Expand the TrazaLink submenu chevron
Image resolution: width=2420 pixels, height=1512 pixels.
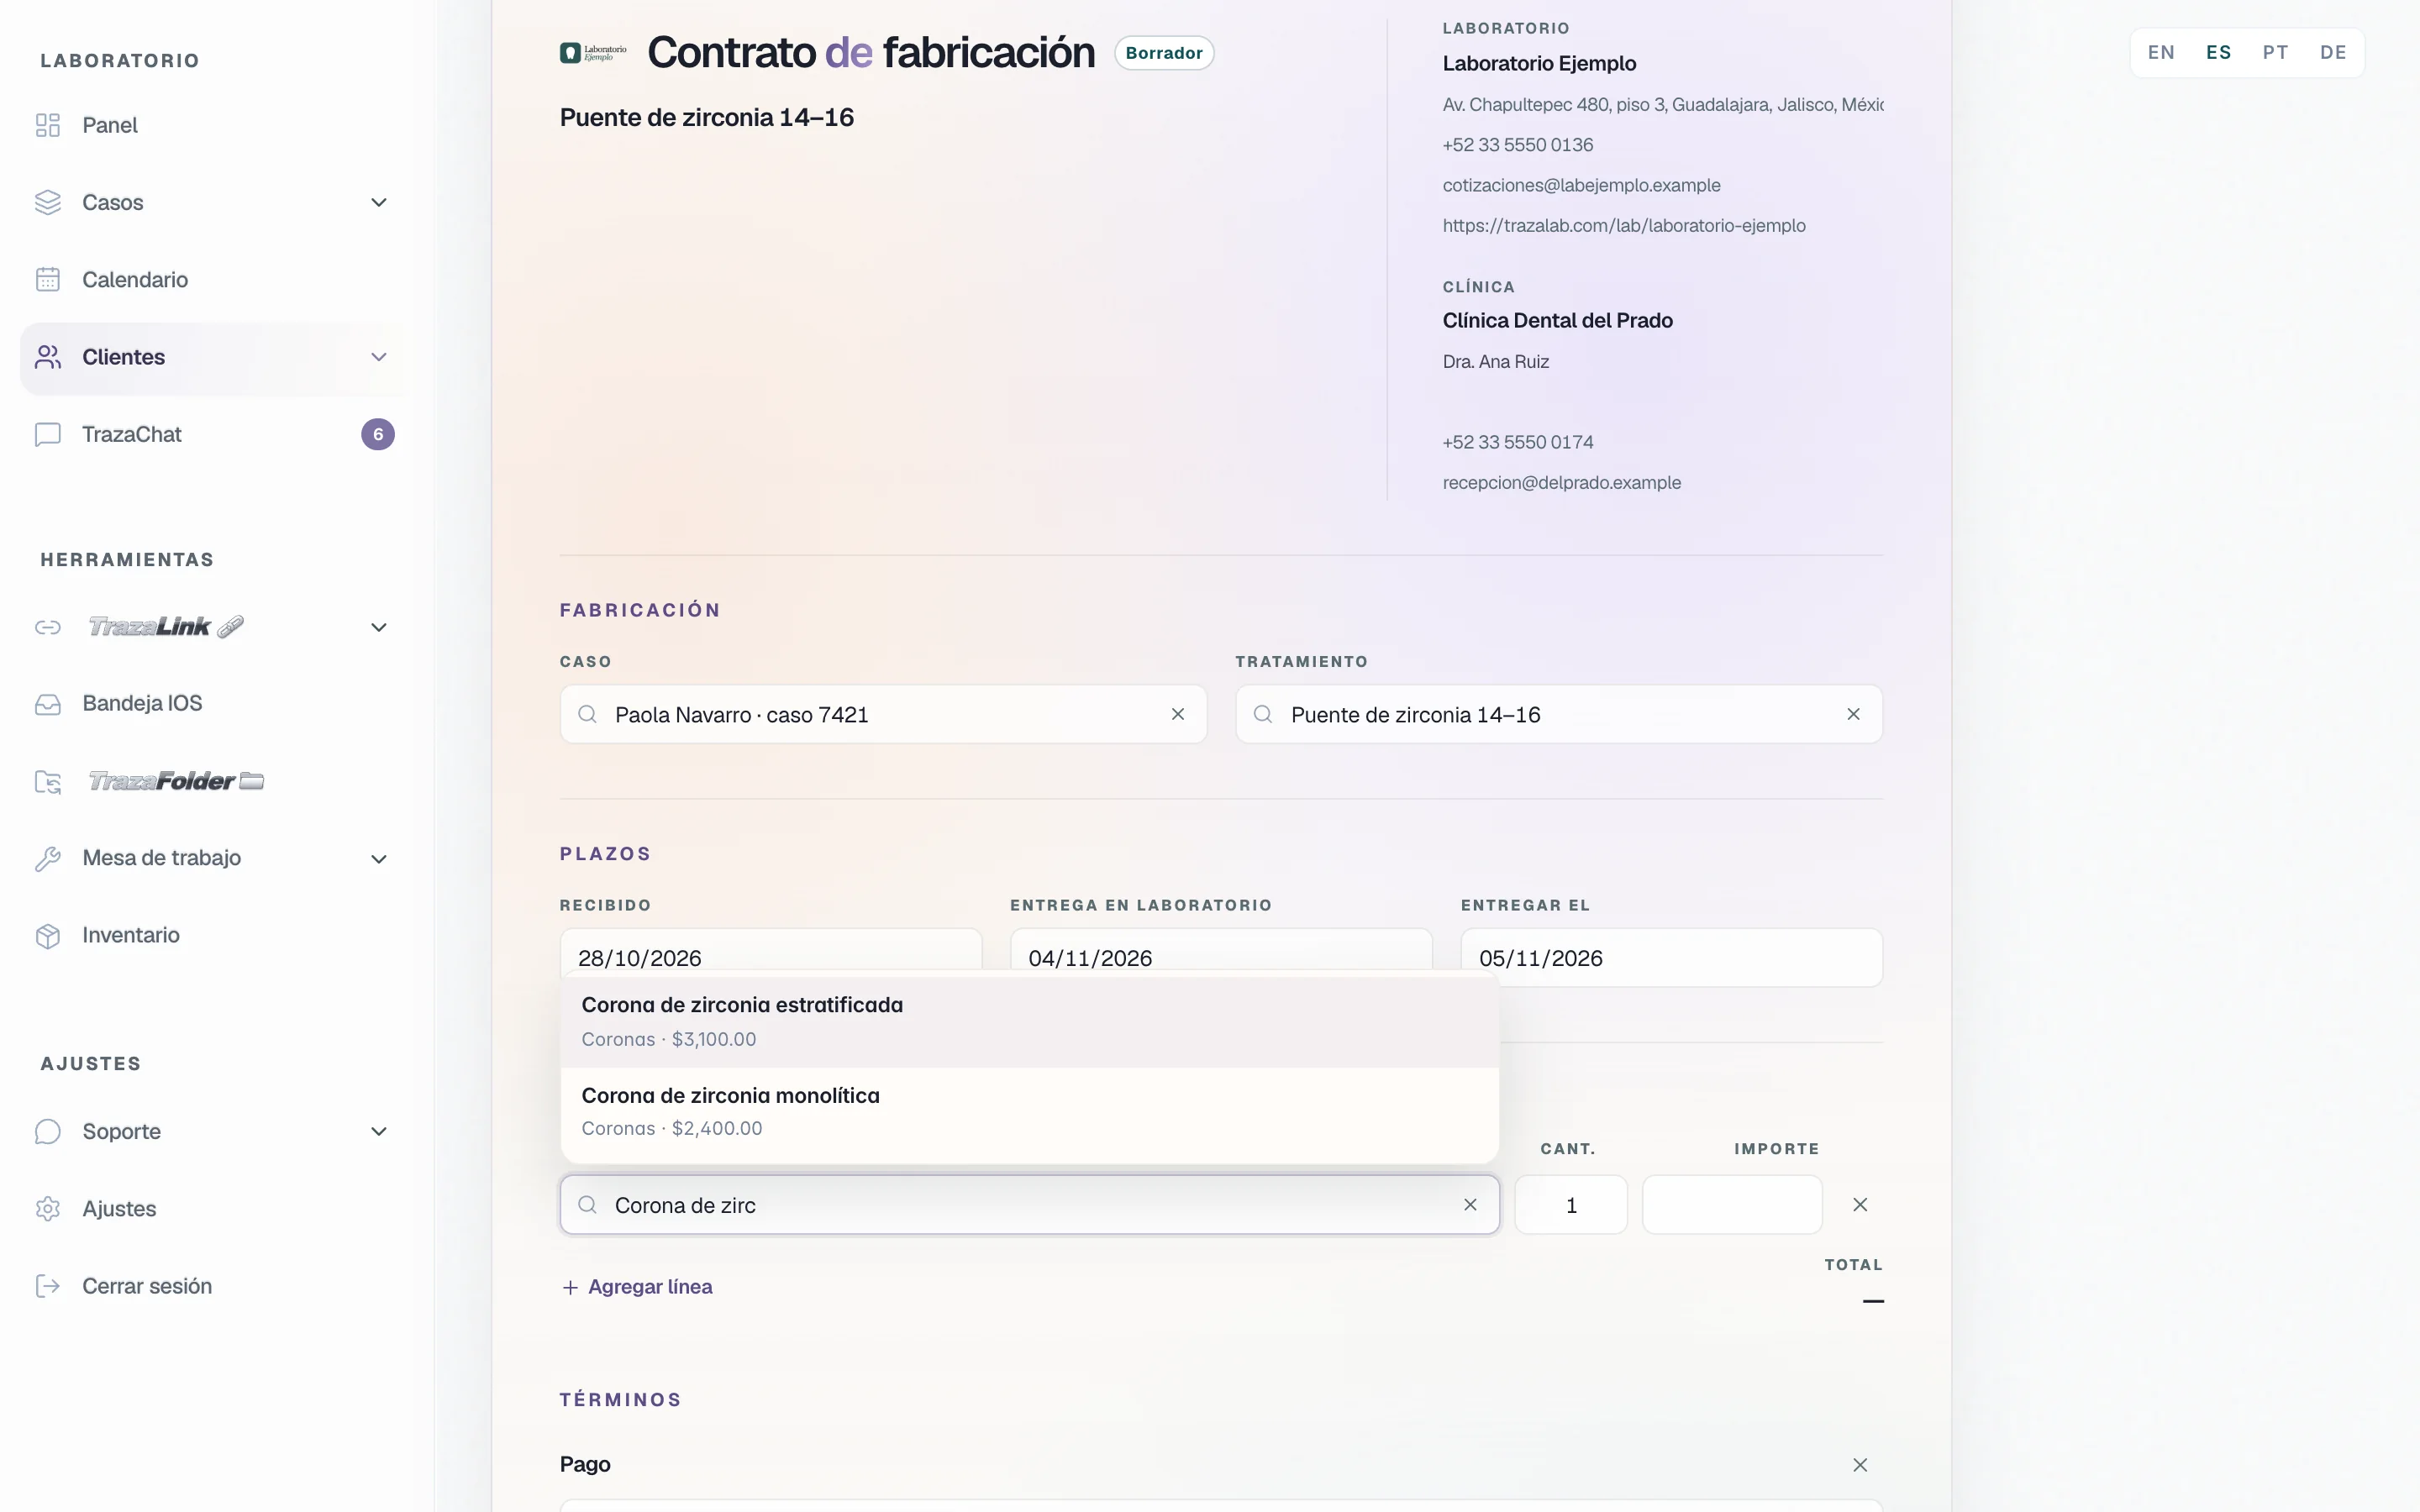379,627
